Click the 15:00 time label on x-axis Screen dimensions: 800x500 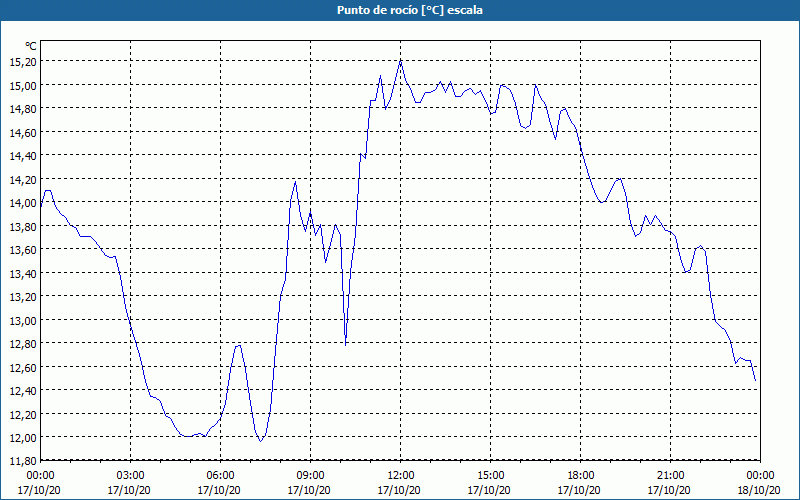[x=490, y=476]
